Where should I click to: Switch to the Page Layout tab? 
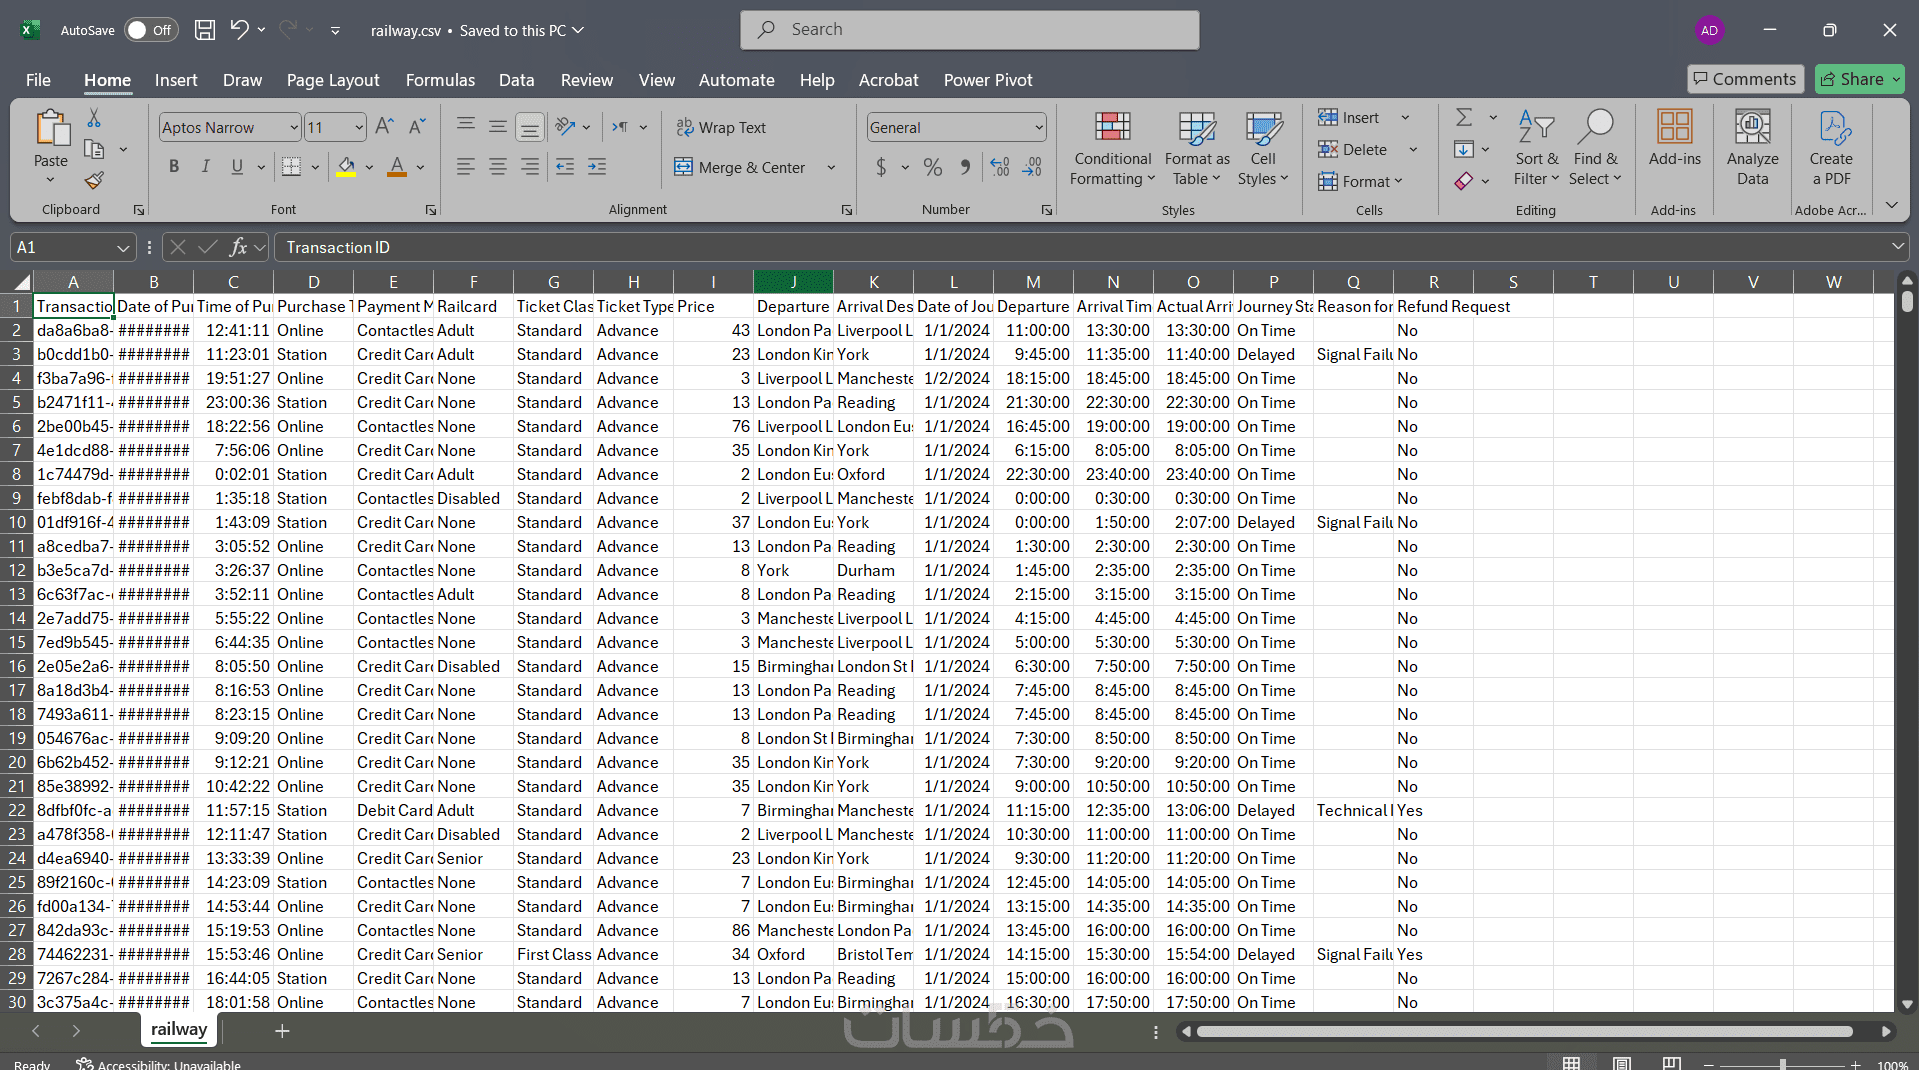click(x=333, y=80)
